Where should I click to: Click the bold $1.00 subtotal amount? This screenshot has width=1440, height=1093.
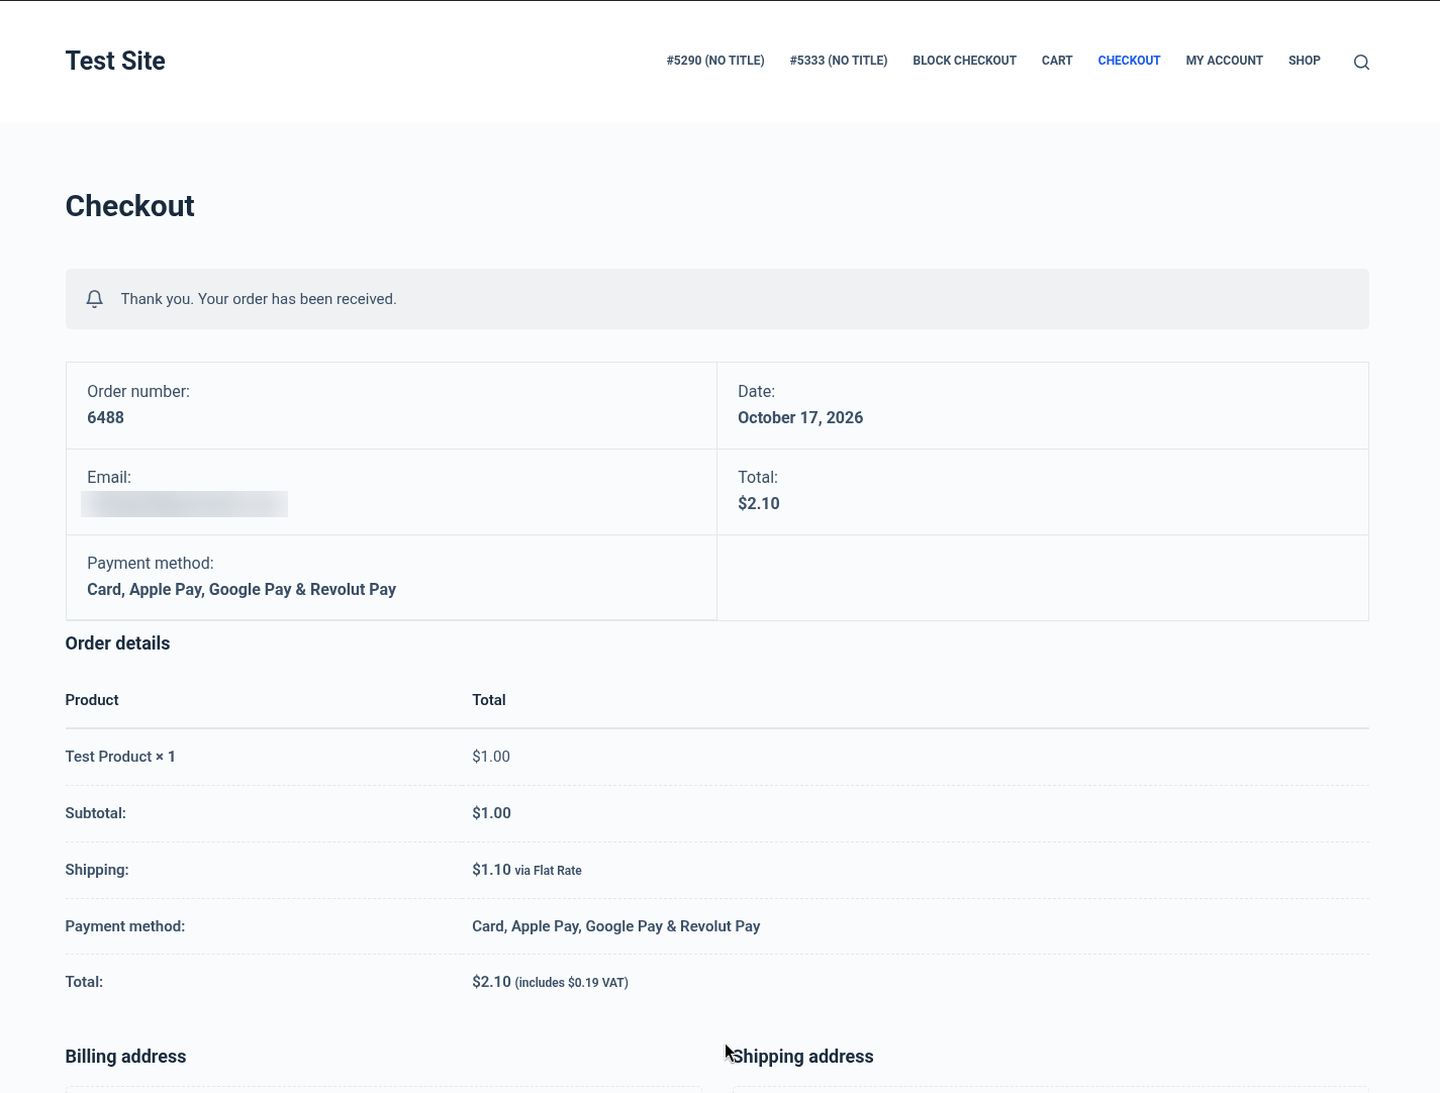tap(491, 813)
